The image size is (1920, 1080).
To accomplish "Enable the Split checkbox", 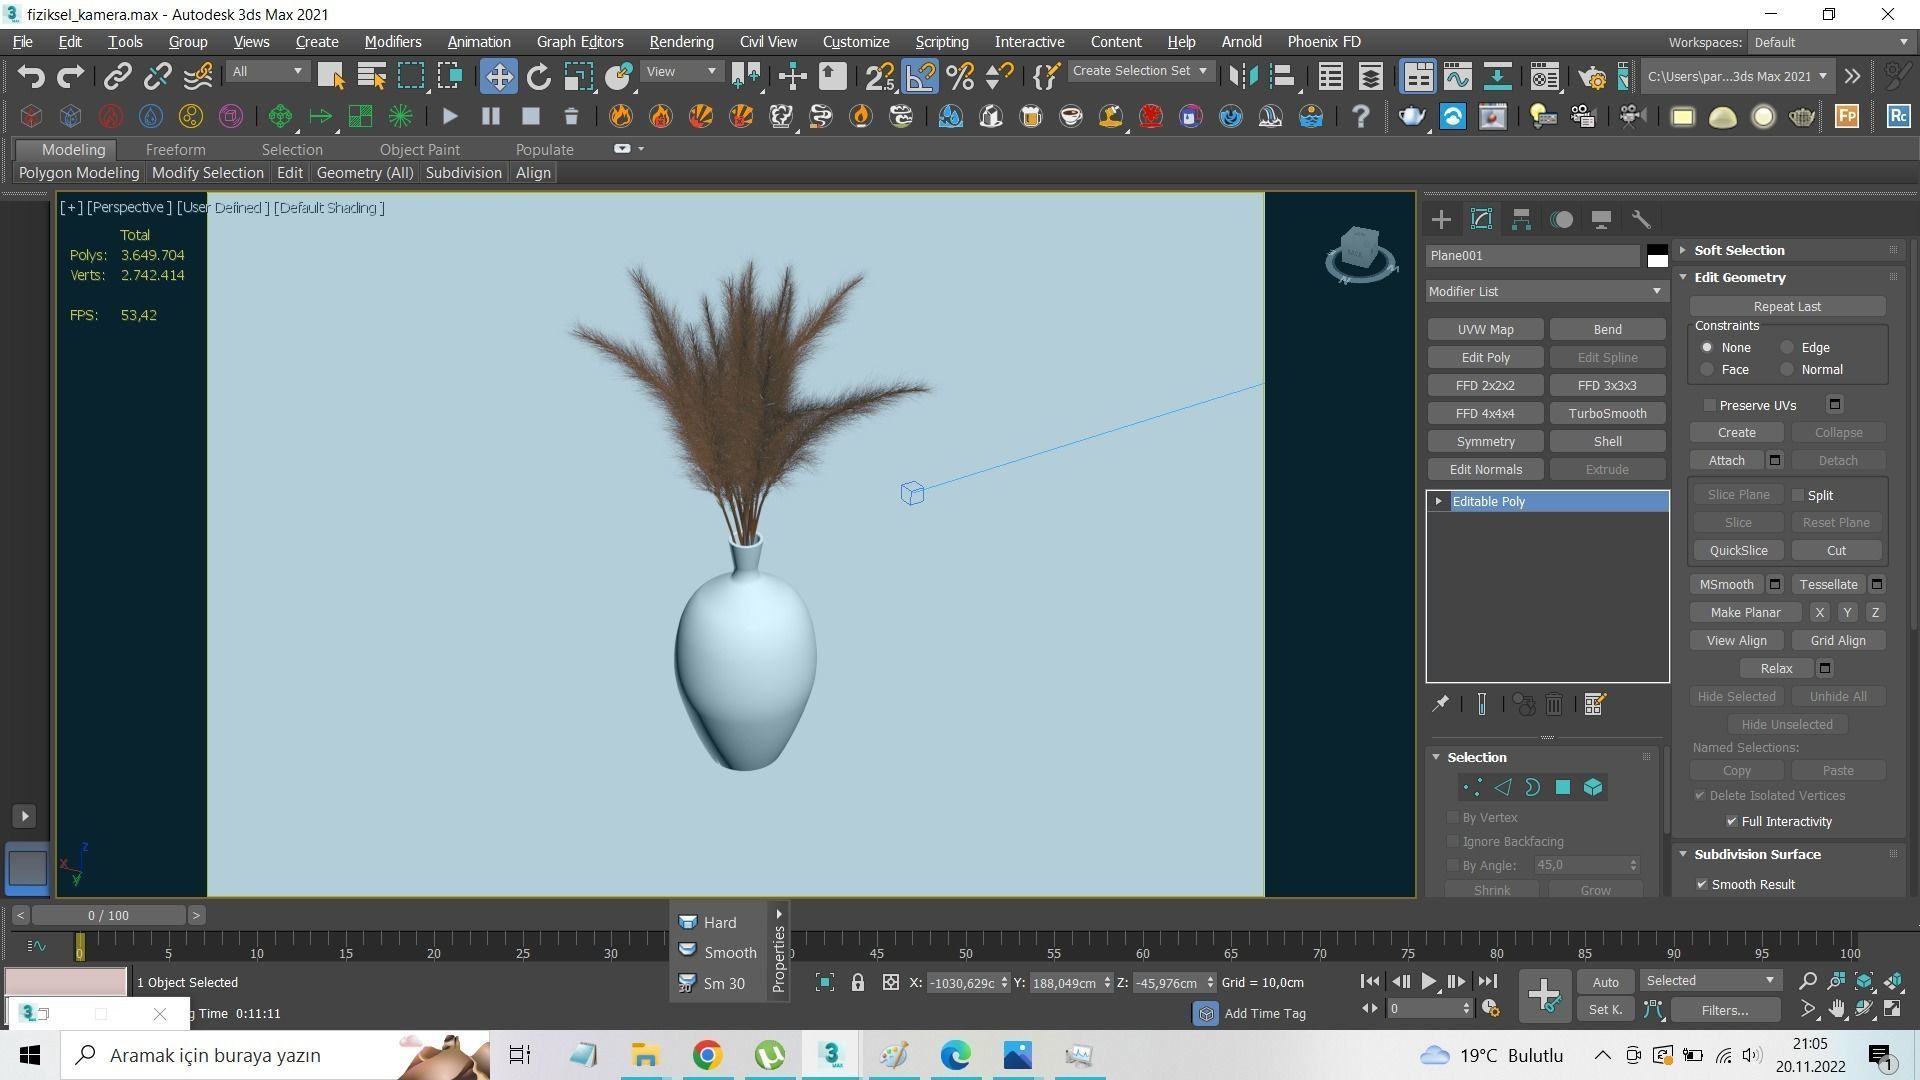I will [1798, 496].
